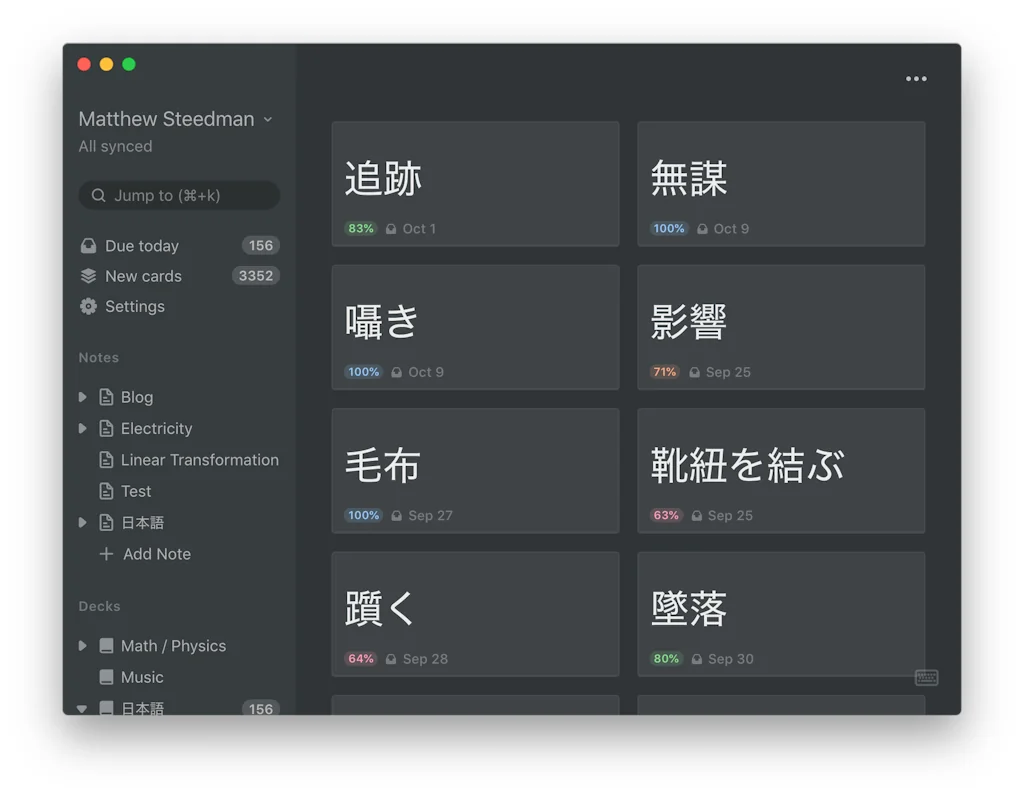Click the lock icon on the 無謀 card

point(701,228)
